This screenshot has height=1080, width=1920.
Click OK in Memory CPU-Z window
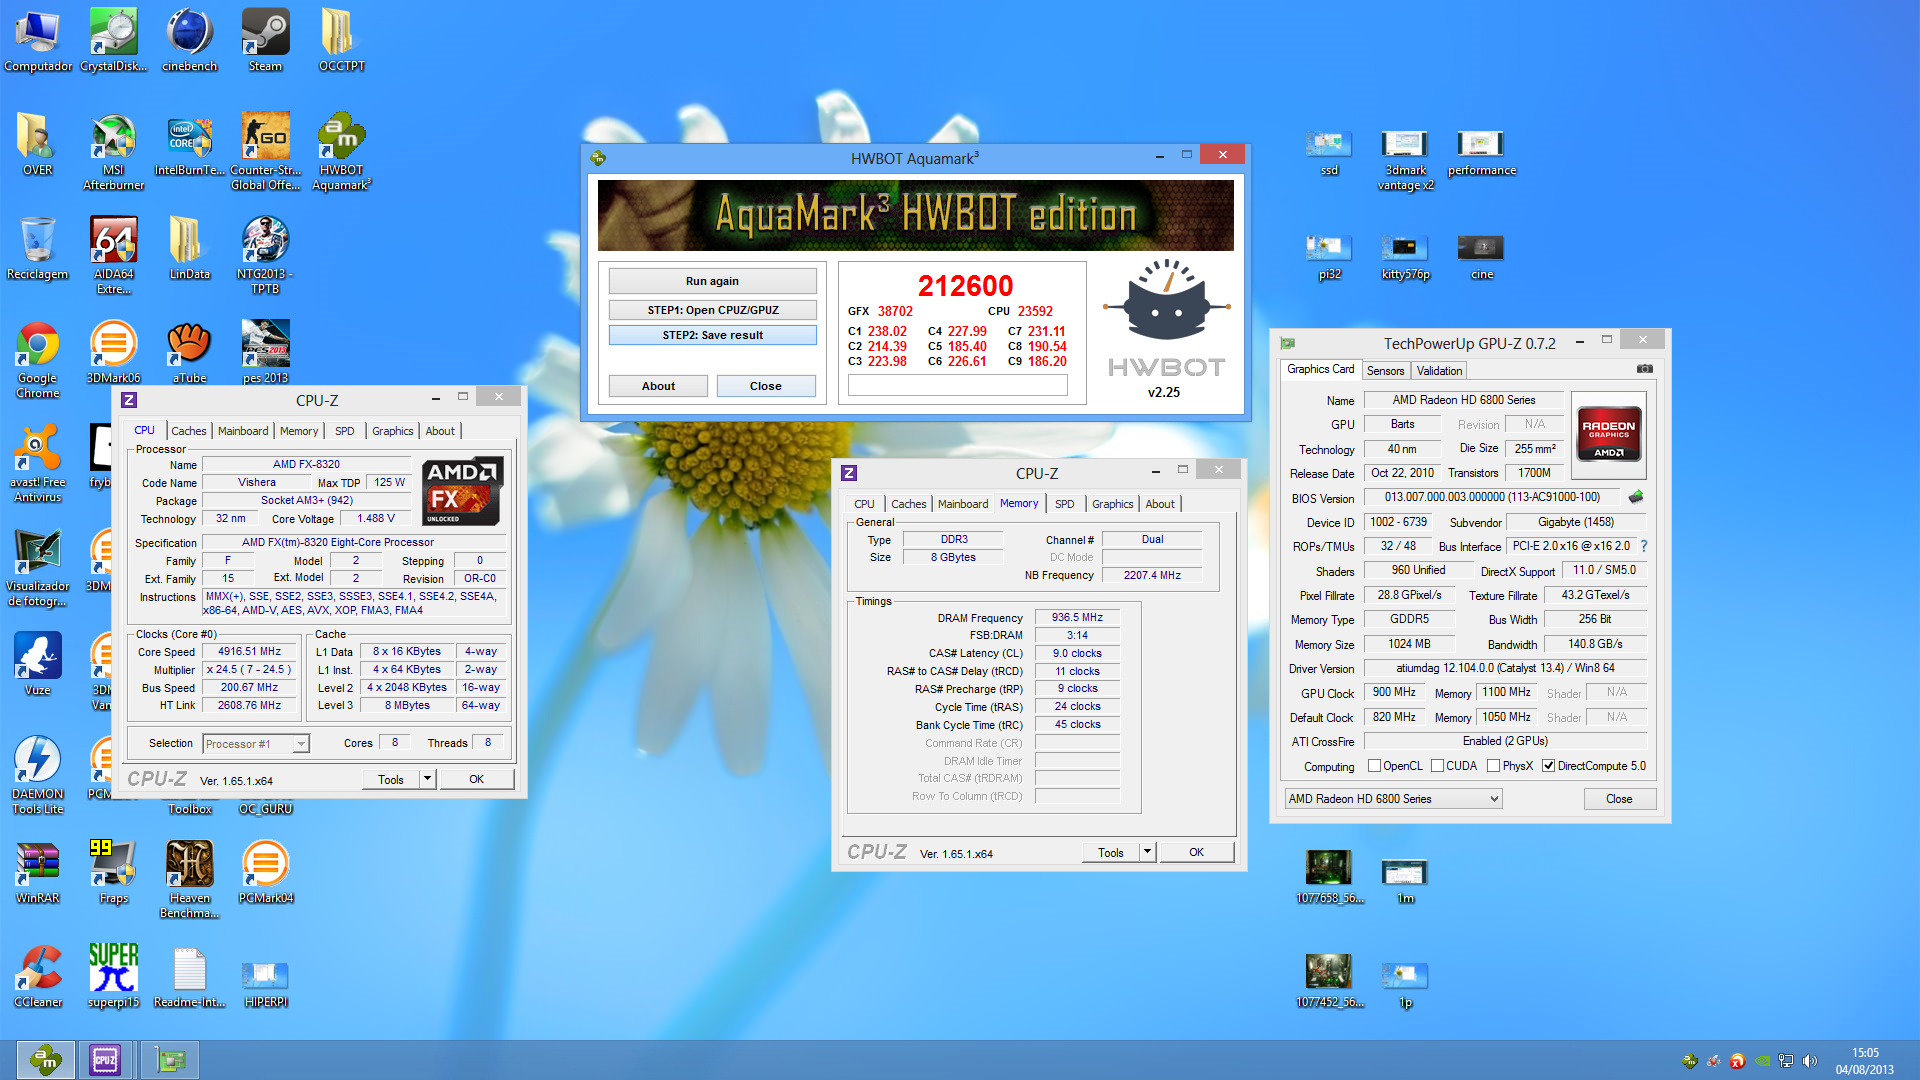point(1196,852)
